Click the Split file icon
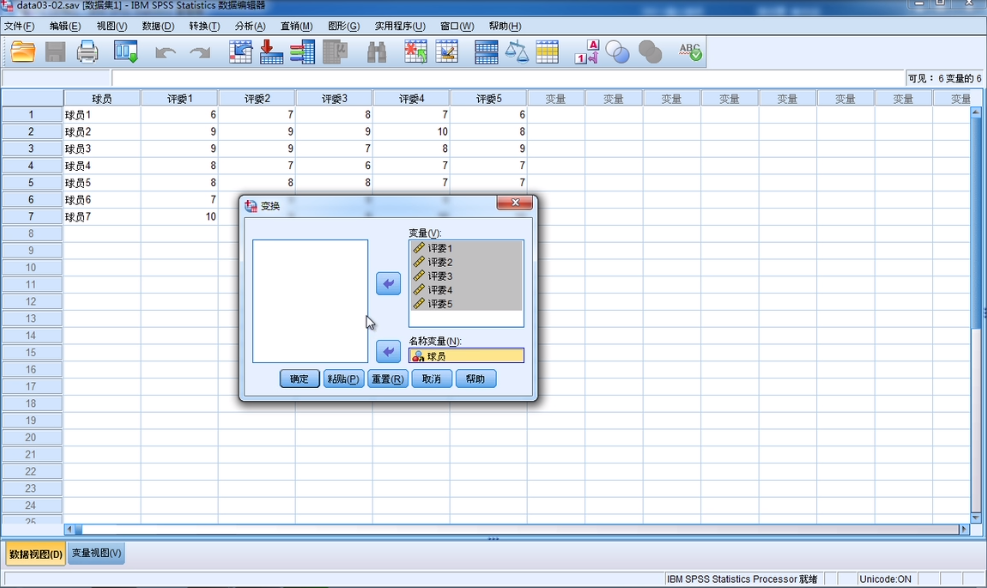Screen dimensions: 987x588 486,52
